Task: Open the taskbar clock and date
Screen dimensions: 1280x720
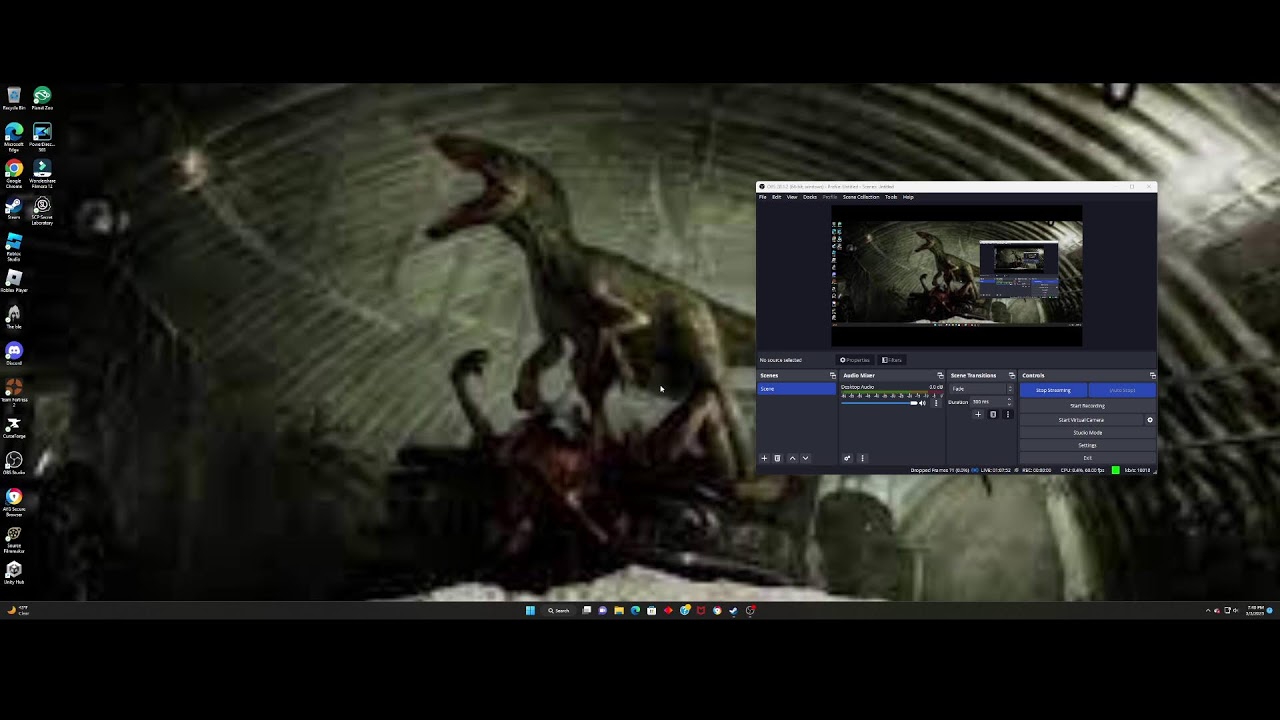Action: pos(1255,610)
